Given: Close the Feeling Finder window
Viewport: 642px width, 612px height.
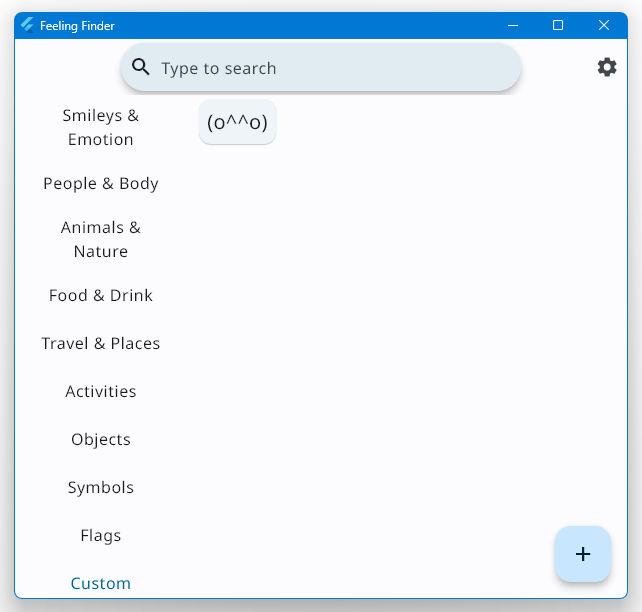Looking at the screenshot, I should point(604,25).
